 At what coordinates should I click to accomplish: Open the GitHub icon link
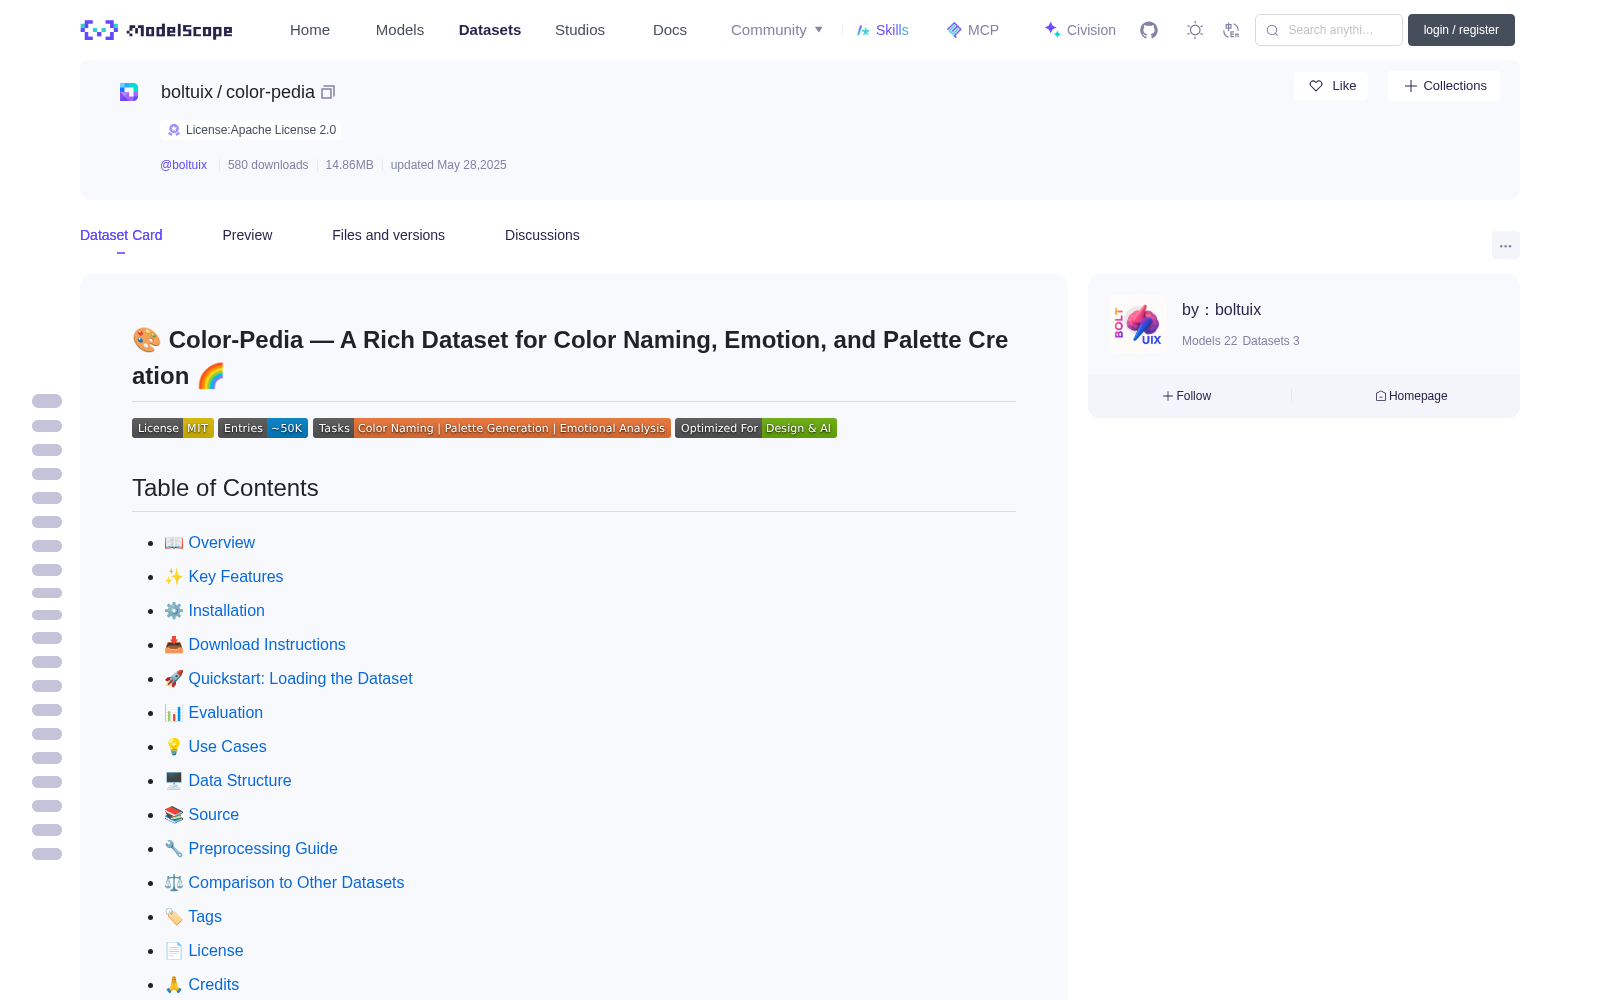coord(1149,30)
